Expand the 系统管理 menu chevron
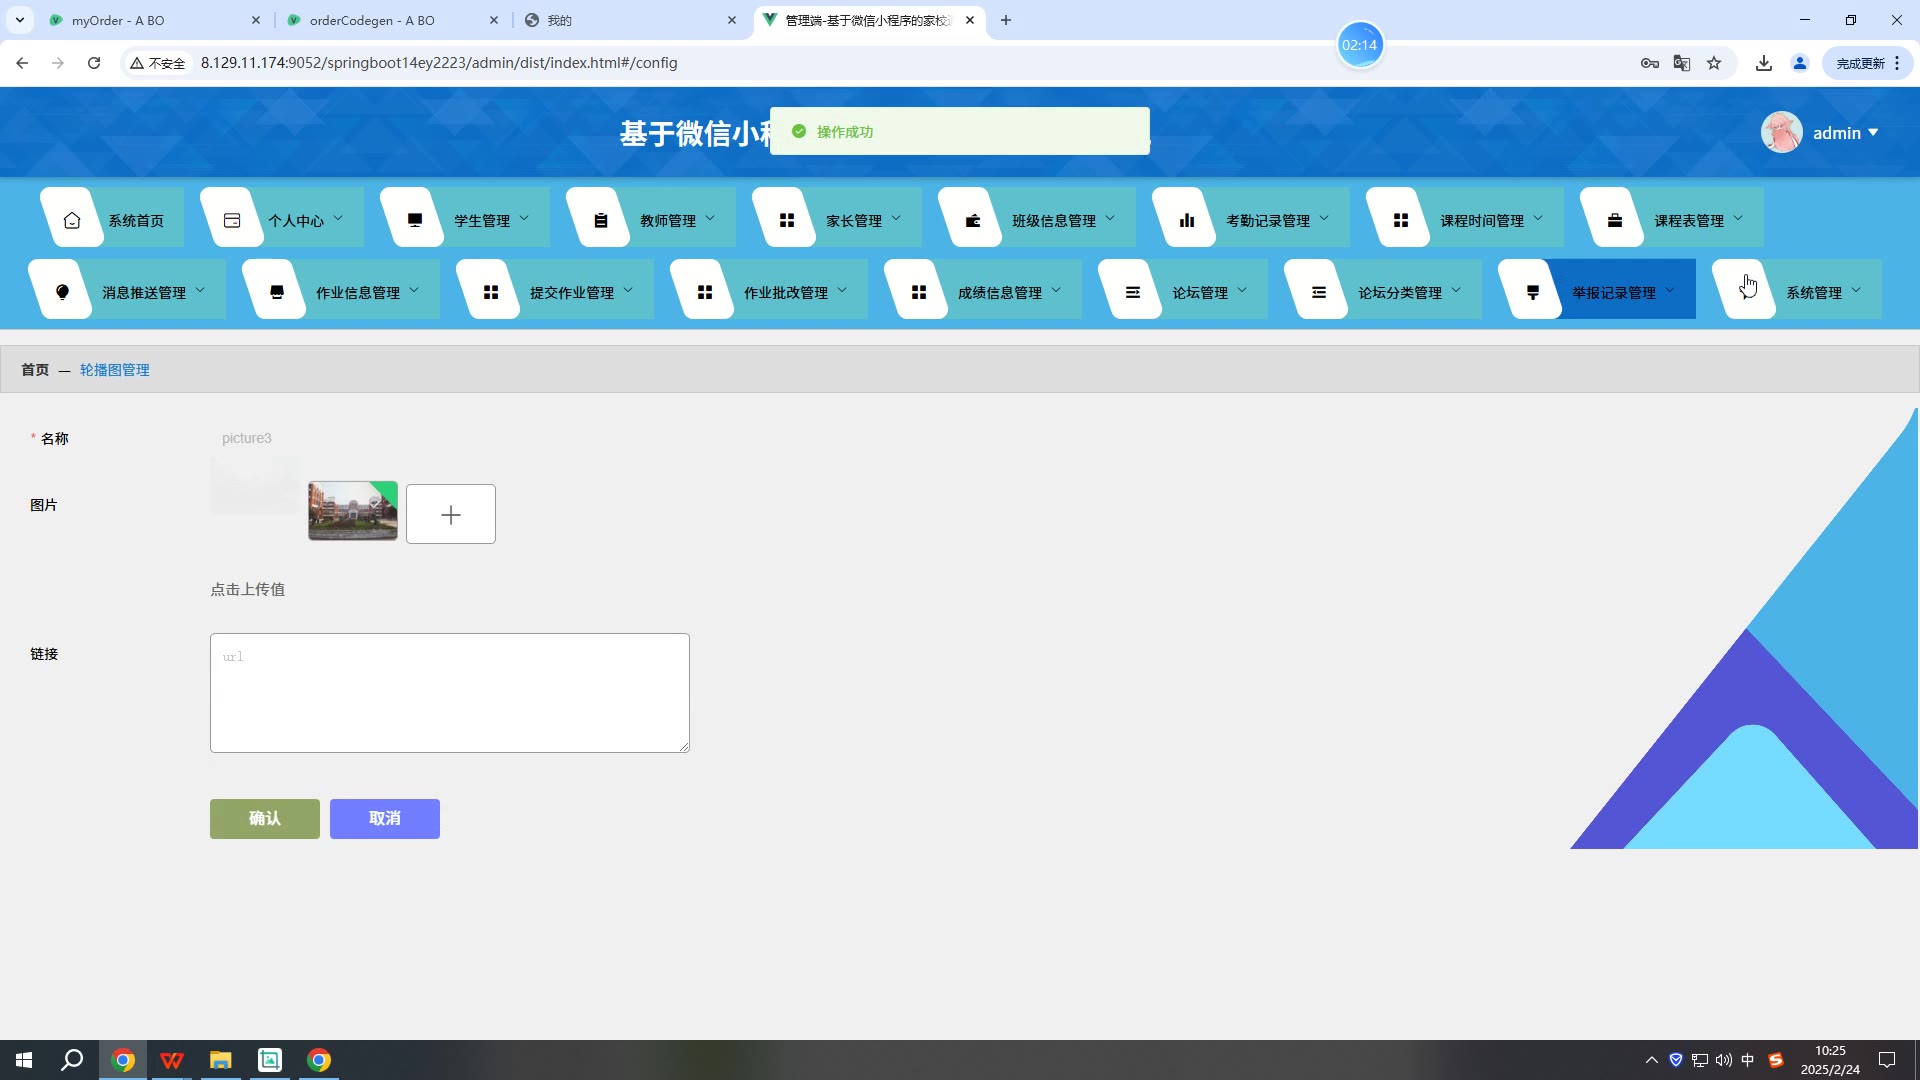1920x1080 pixels. pyautogui.click(x=1856, y=291)
